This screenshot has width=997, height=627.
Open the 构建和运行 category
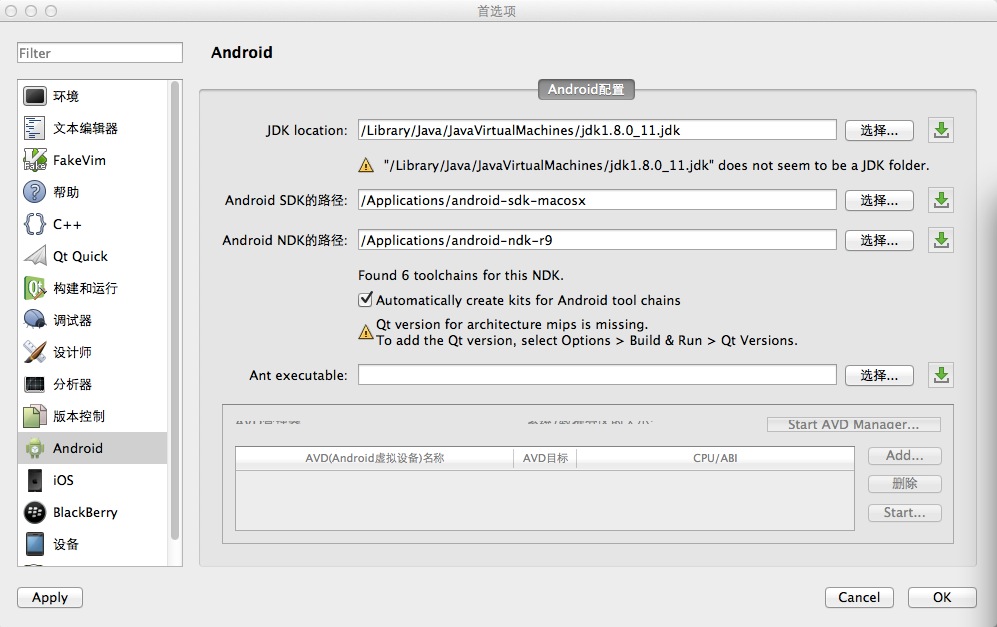[93, 288]
